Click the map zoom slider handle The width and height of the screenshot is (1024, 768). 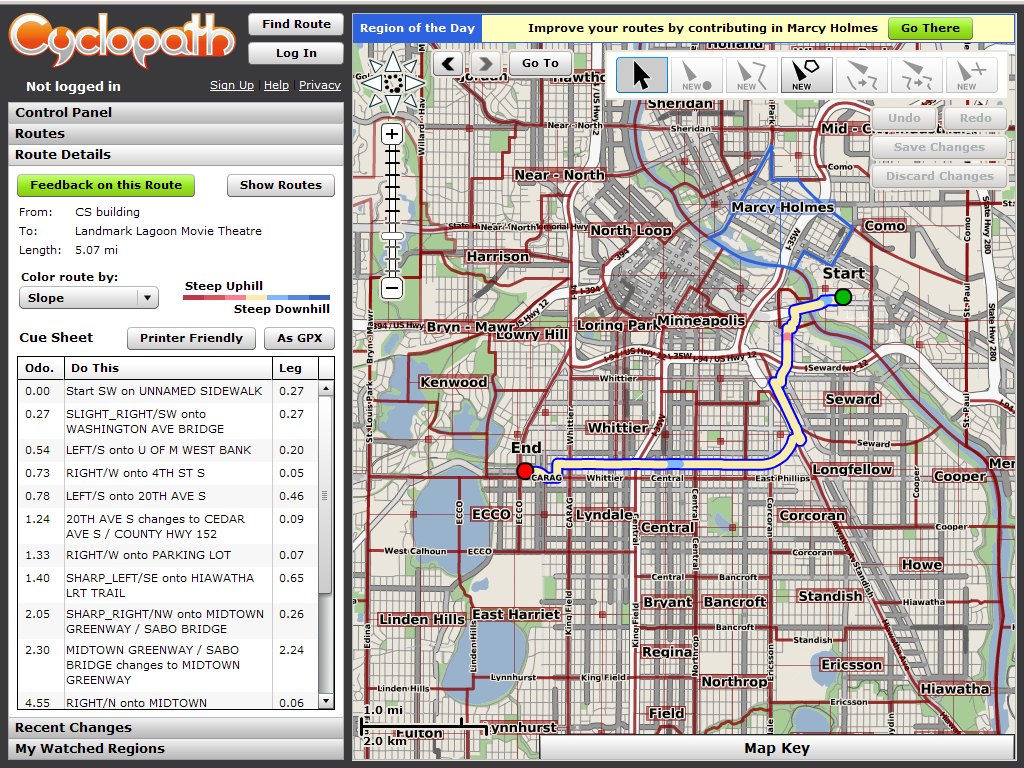[392, 236]
